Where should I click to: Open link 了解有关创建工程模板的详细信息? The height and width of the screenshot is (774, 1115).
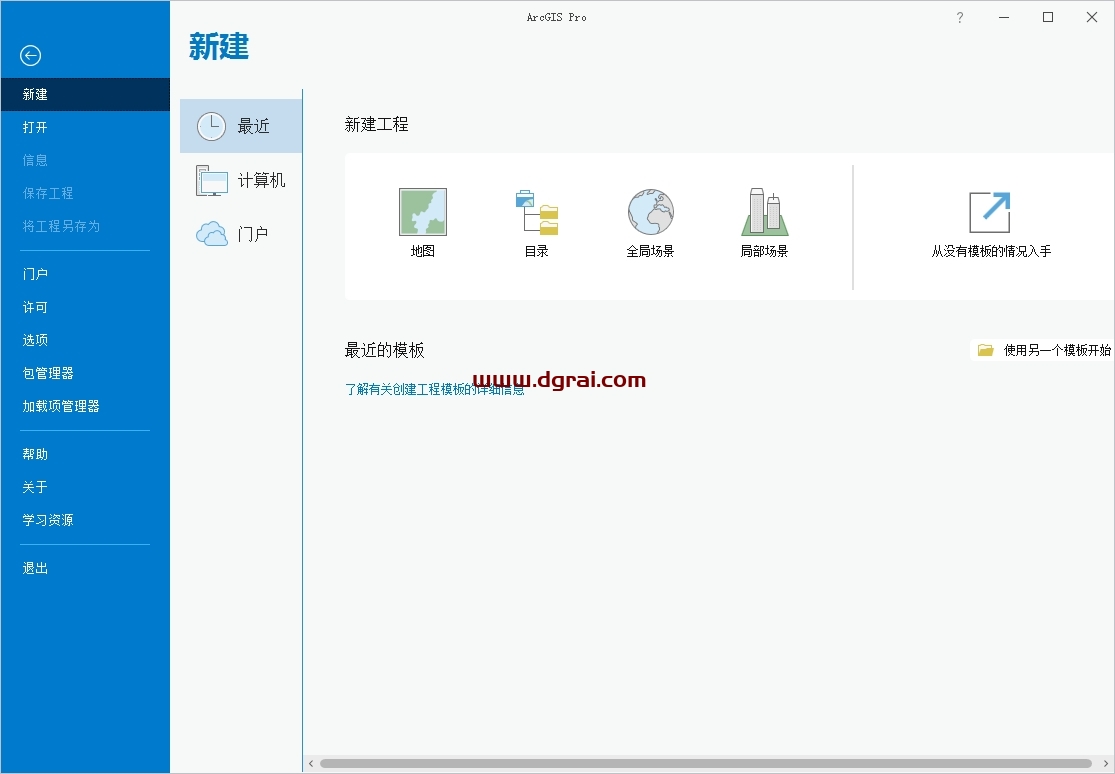pyautogui.click(x=434, y=389)
